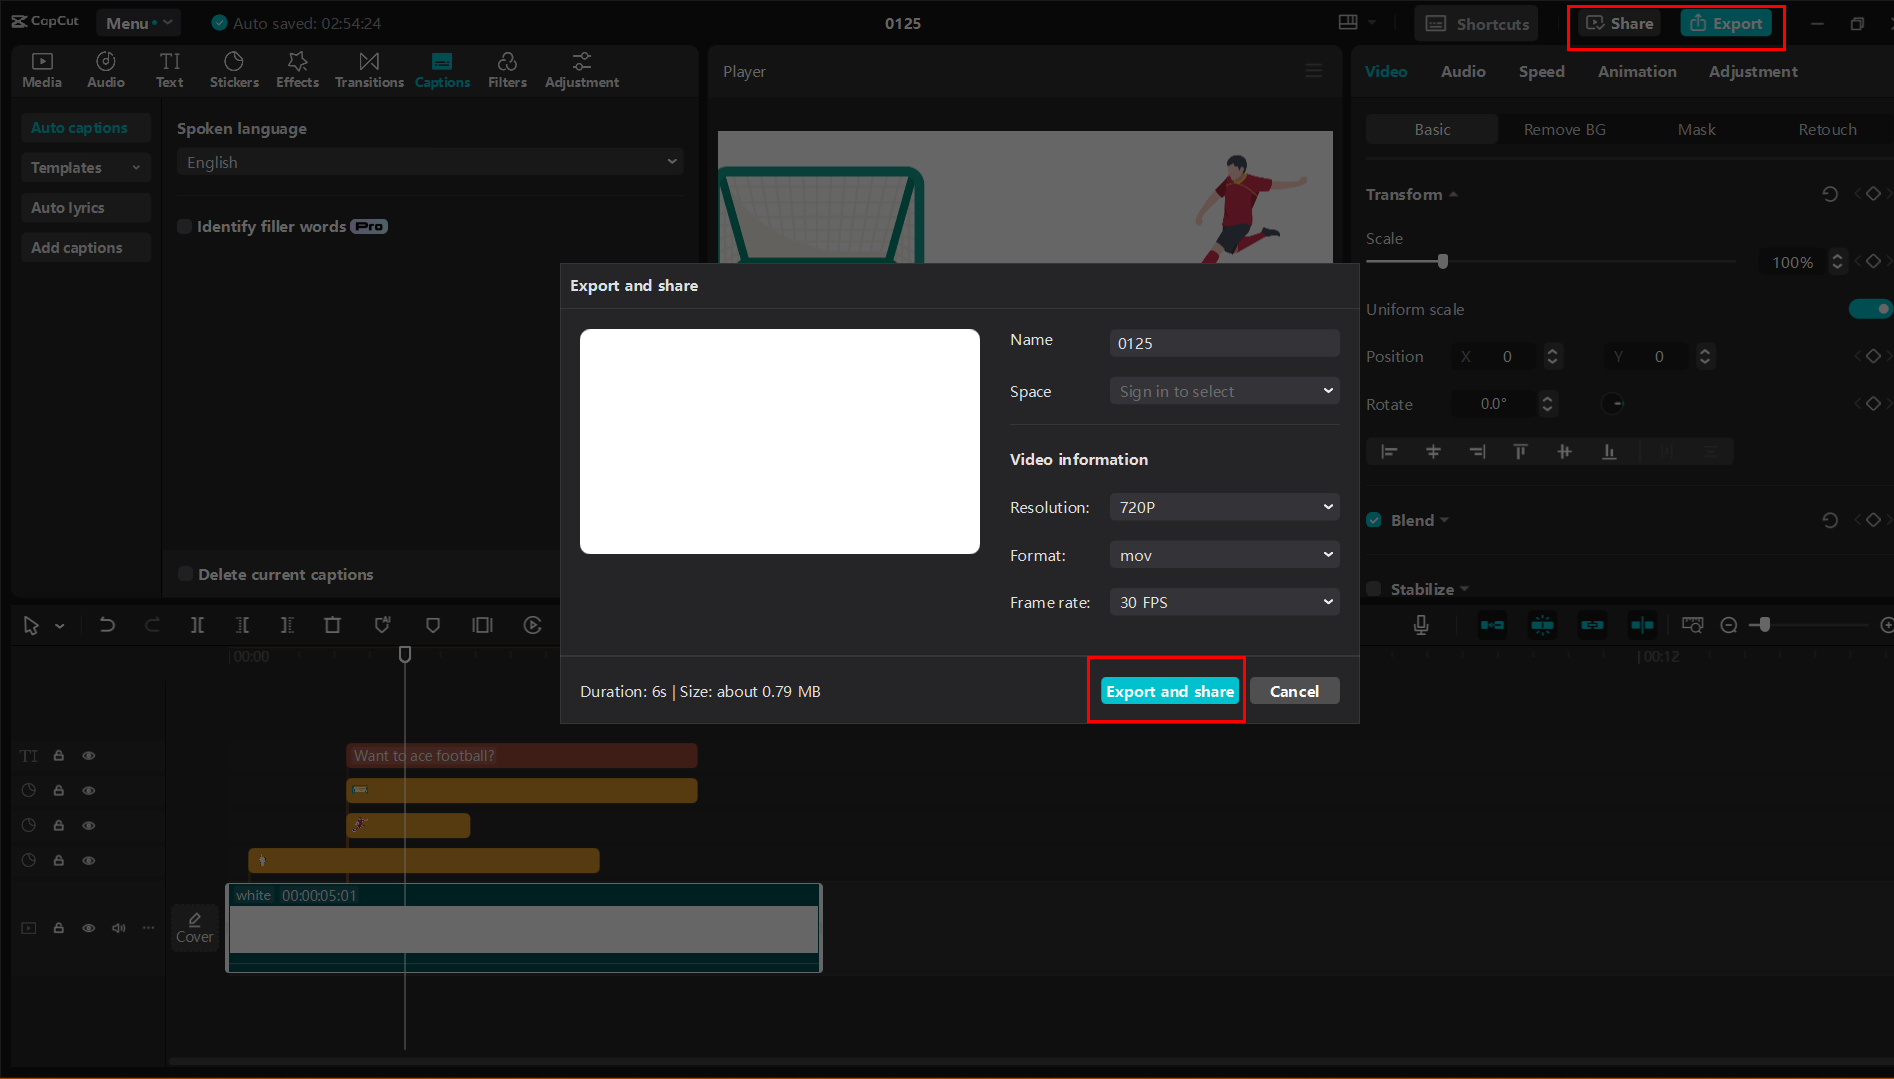Open the Effects panel

point(297,69)
